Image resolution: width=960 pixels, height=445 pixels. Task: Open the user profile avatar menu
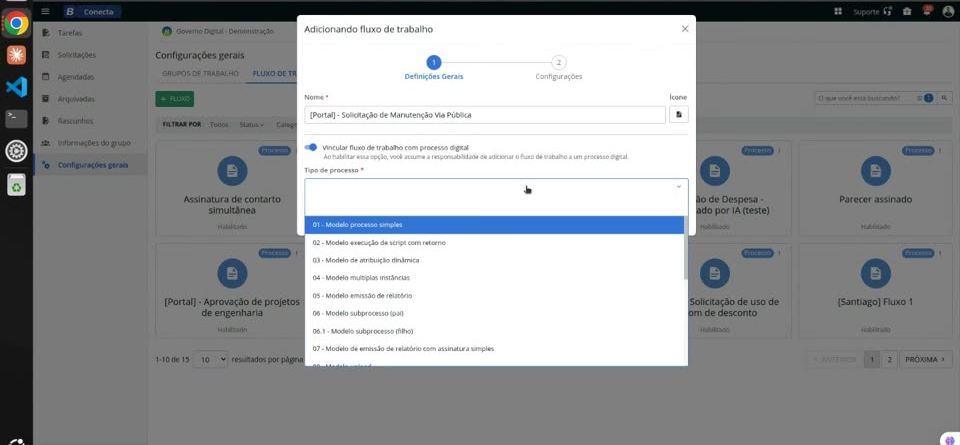click(948, 11)
